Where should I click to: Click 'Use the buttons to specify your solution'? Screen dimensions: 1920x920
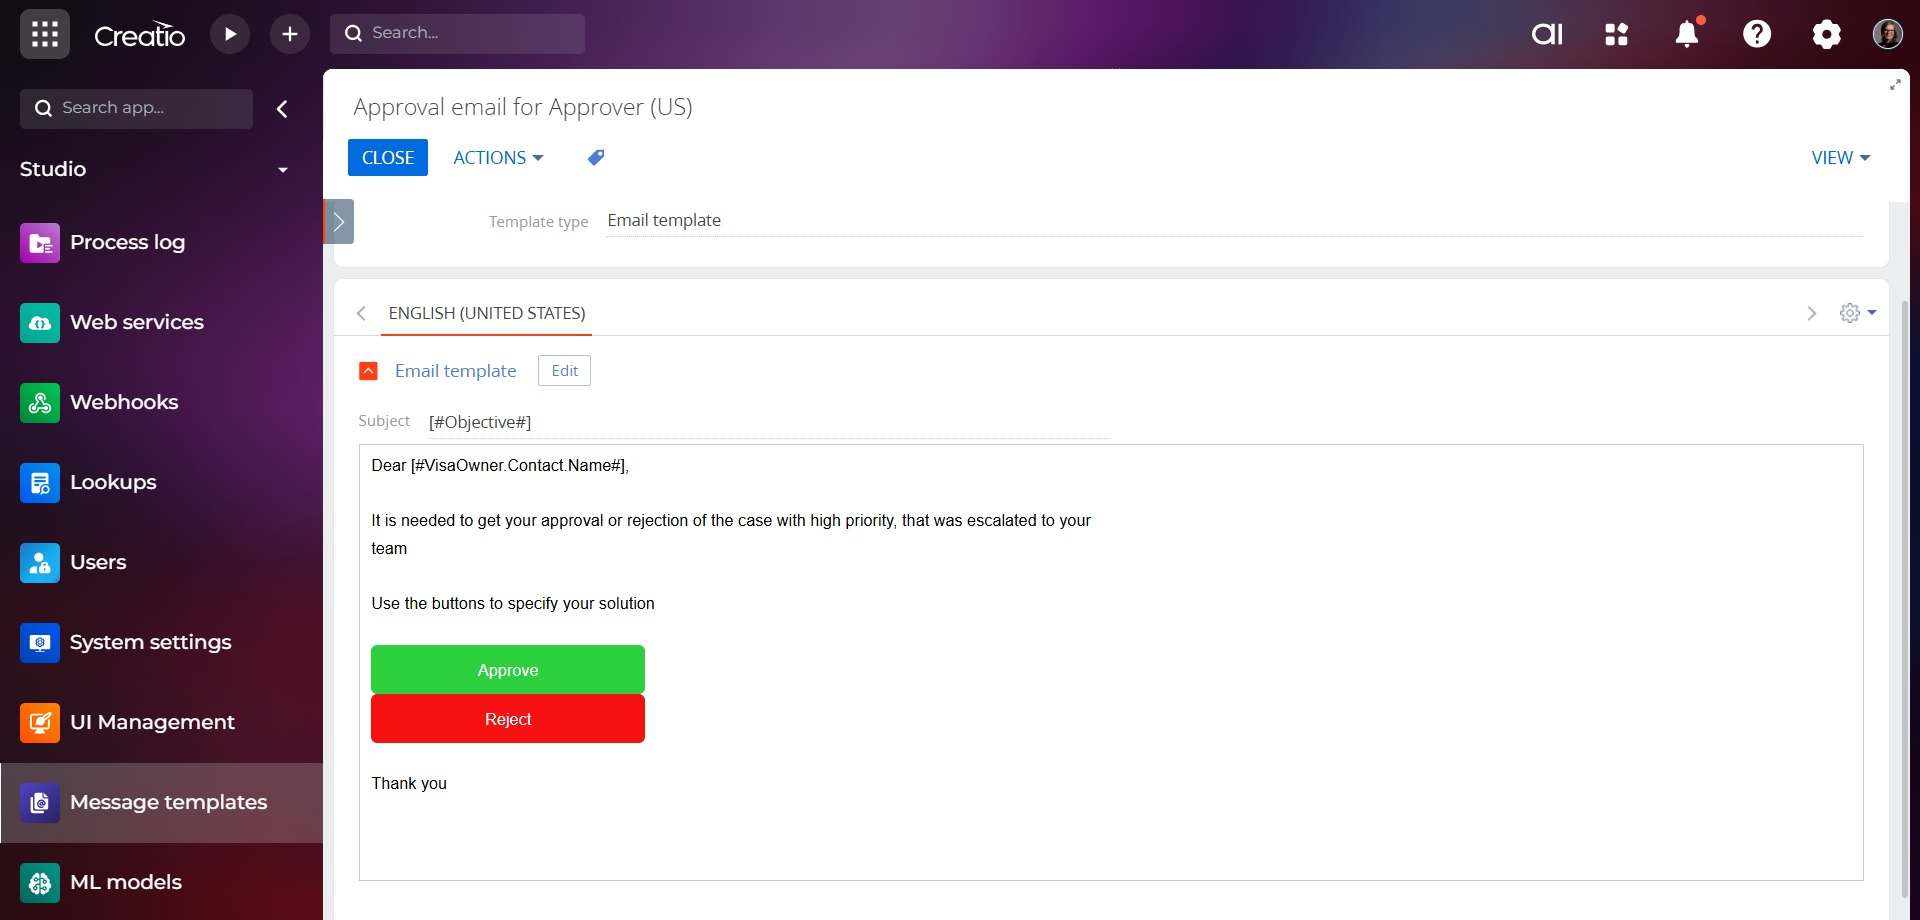point(513,604)
